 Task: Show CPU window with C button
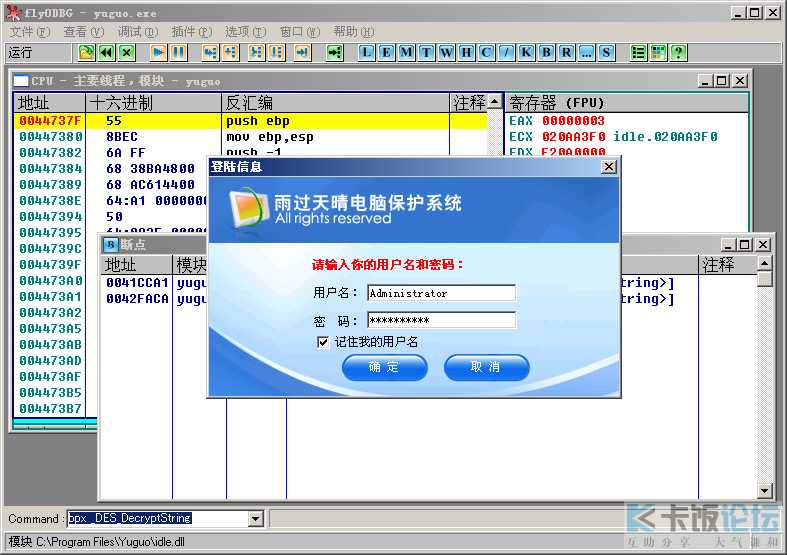486,52
